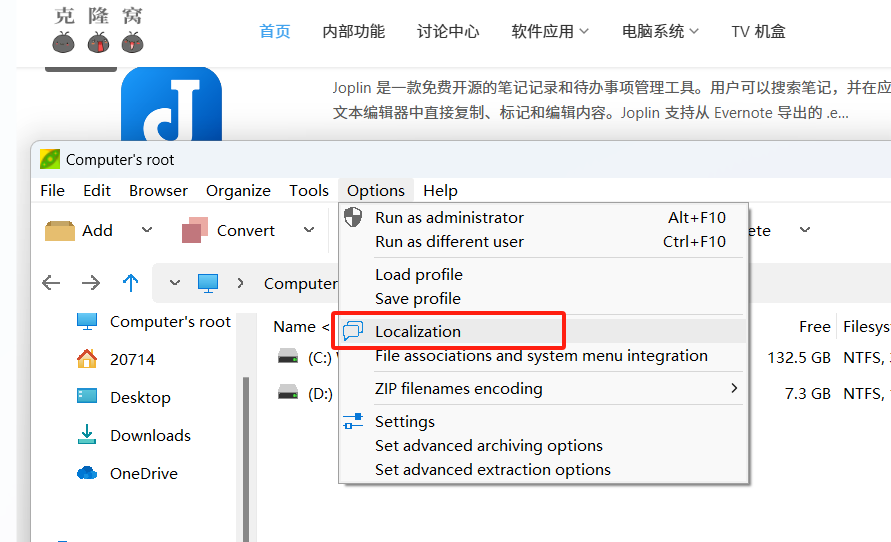Click the Localization speech bubble icon

[353, 331]
